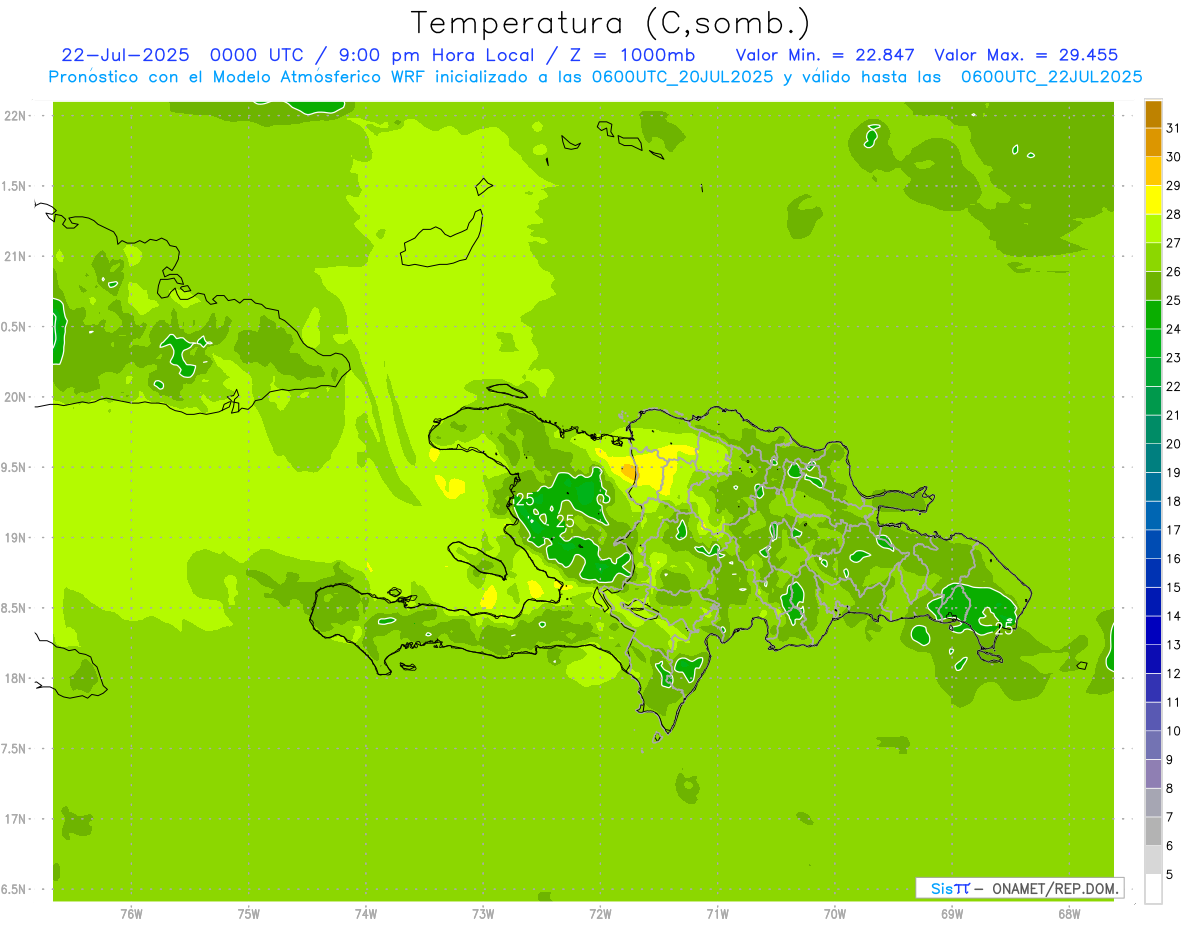Click the "74W" longitude axis label

[x=366, y=914]
